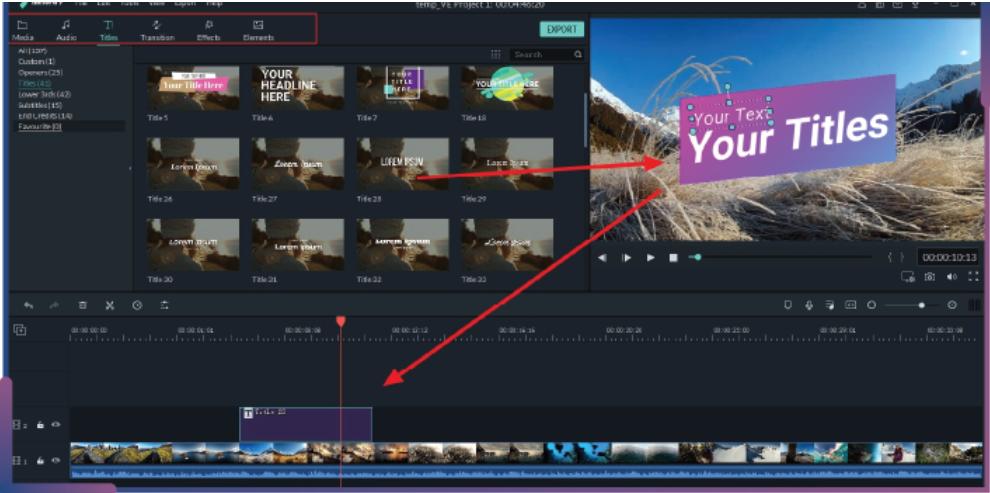Open the Transition tab

click(157, 30)
